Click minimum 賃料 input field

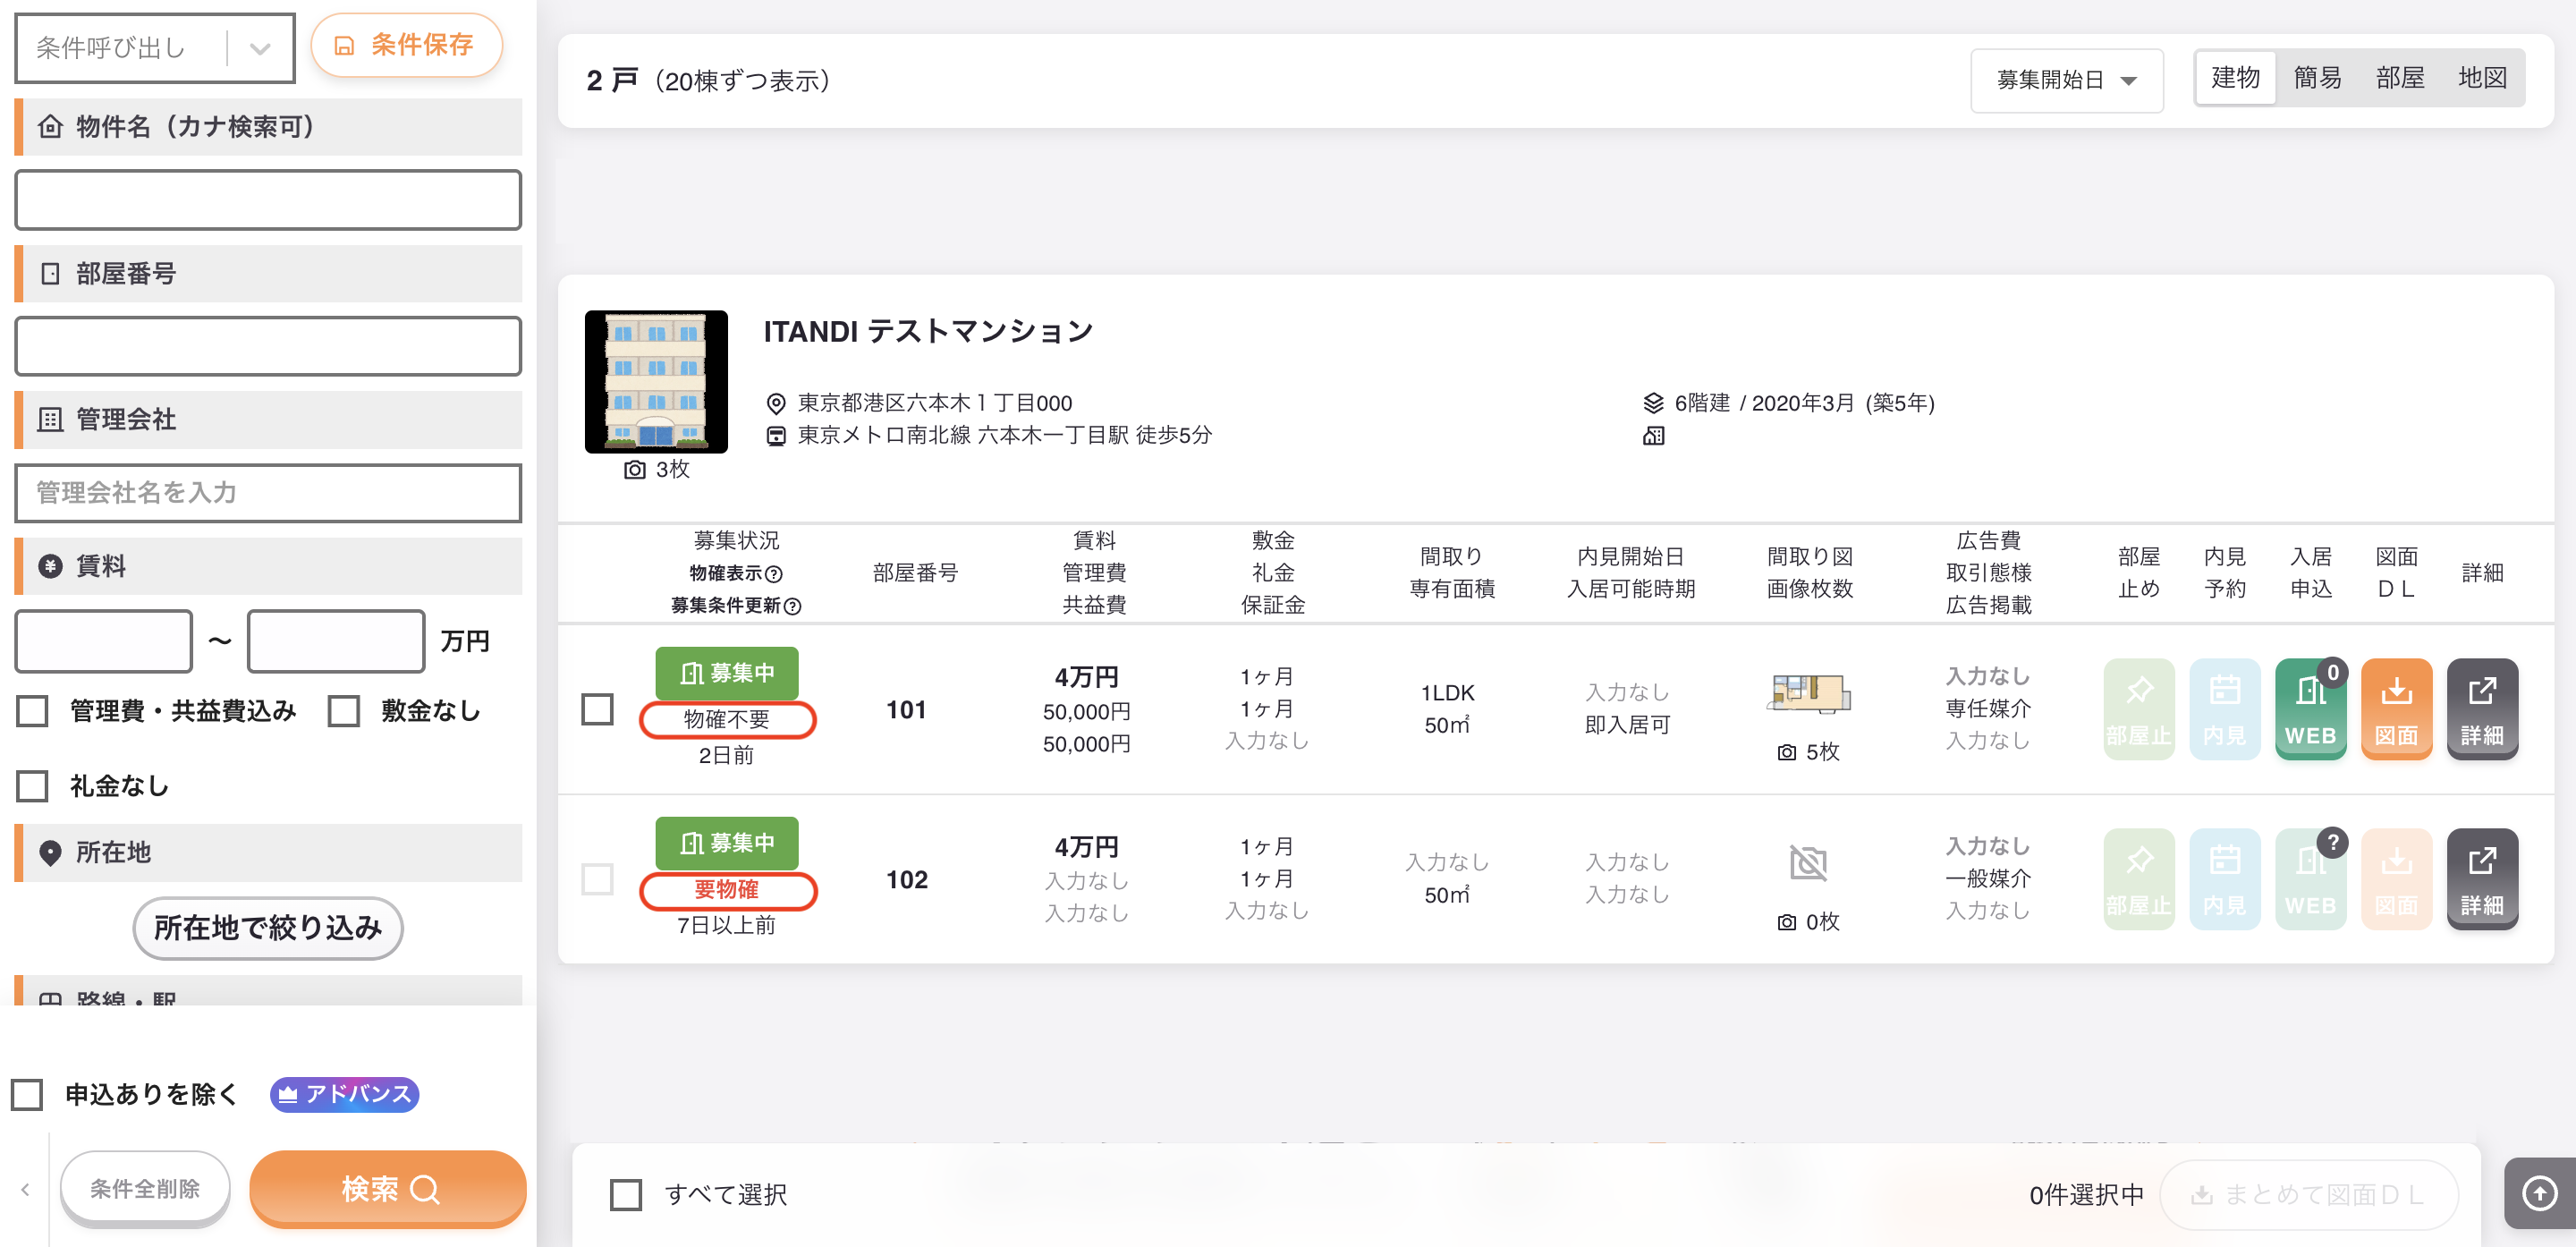[103, 641]
